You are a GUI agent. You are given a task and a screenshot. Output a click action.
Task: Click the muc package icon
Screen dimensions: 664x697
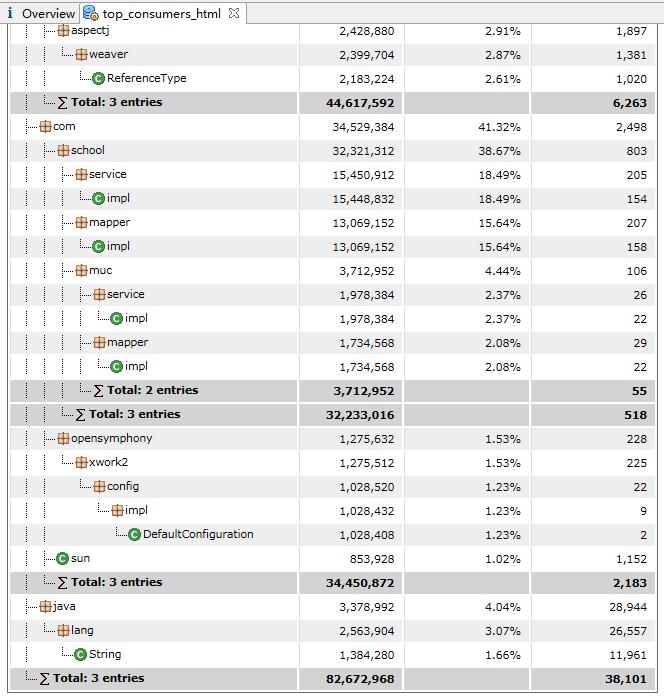81,270
